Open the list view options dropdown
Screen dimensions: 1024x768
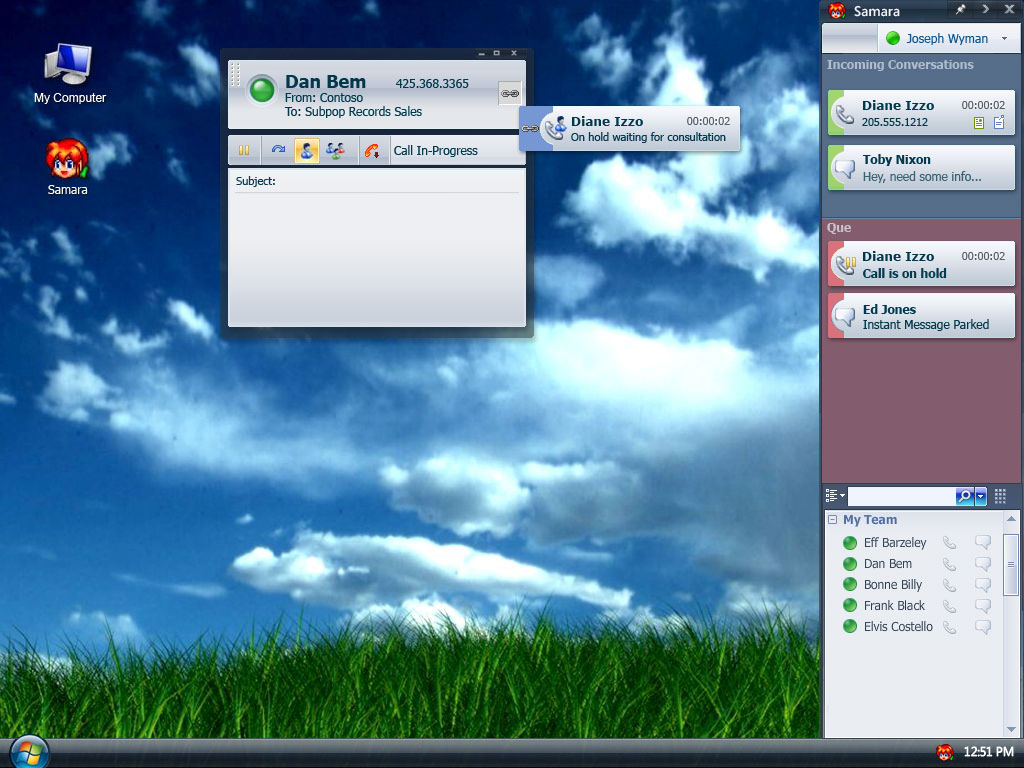pos(835,496)
